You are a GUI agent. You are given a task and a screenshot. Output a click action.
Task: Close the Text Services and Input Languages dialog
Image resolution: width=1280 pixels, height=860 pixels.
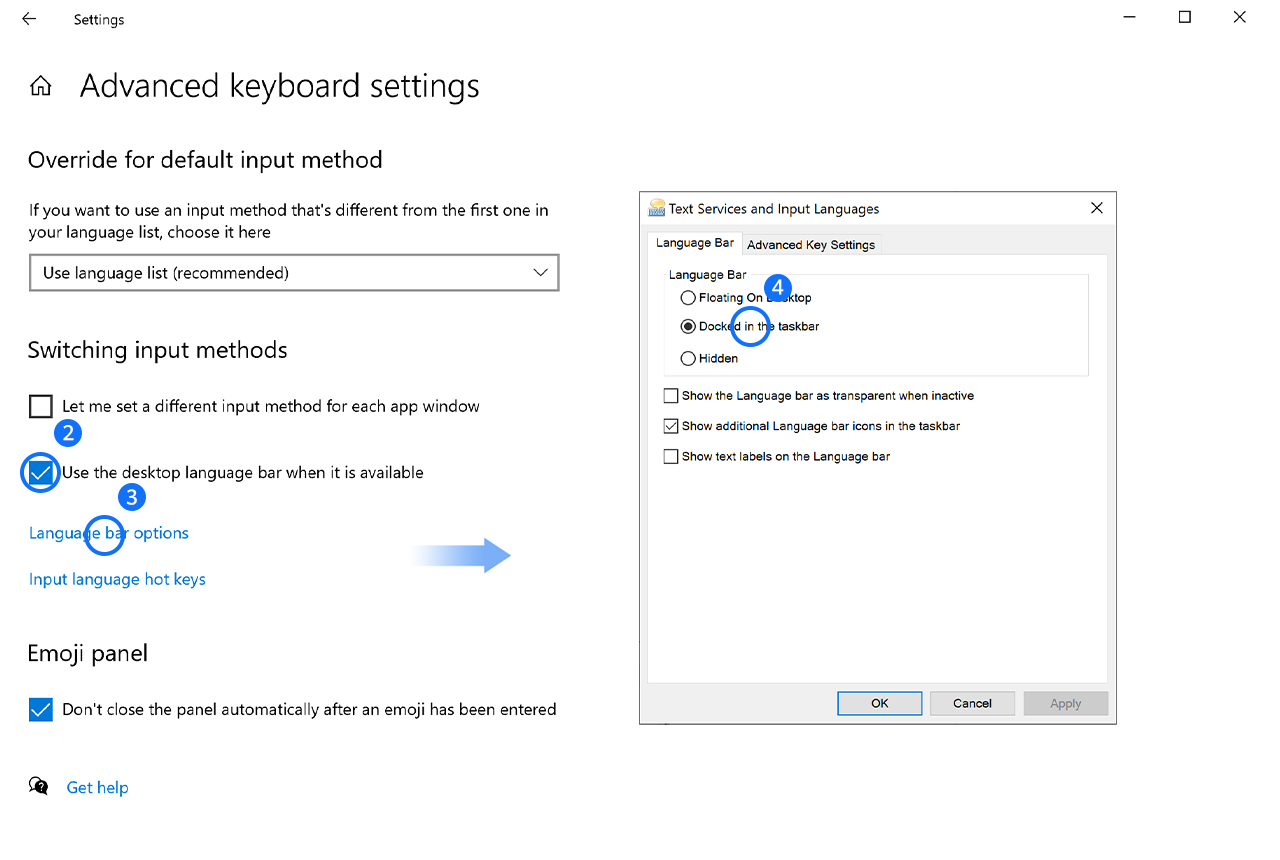1096,208
